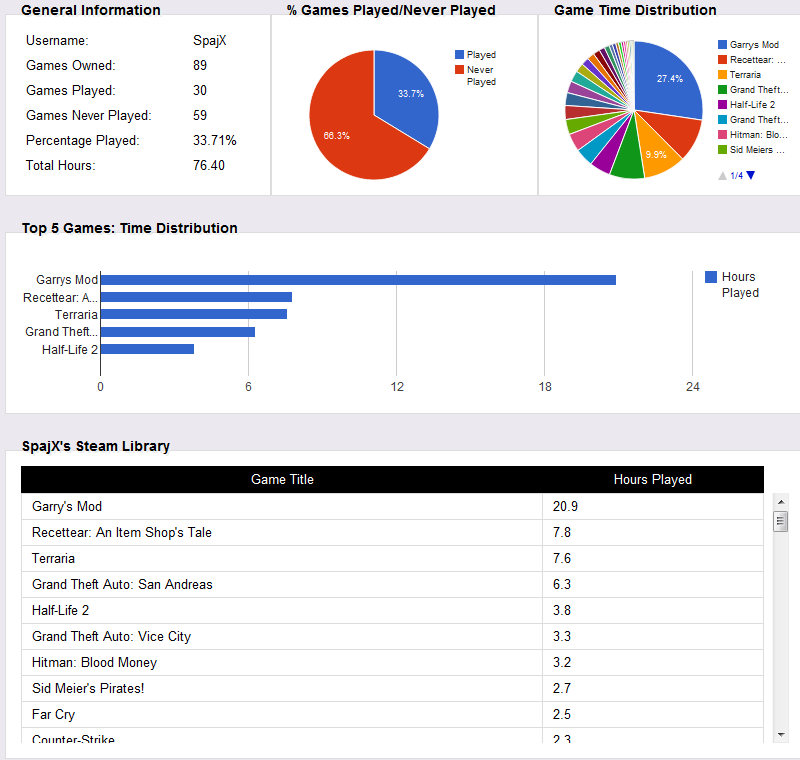Select the Far Cry table row
The width and height of the screenshot is (800, 760).
click(x=392, y=715)
